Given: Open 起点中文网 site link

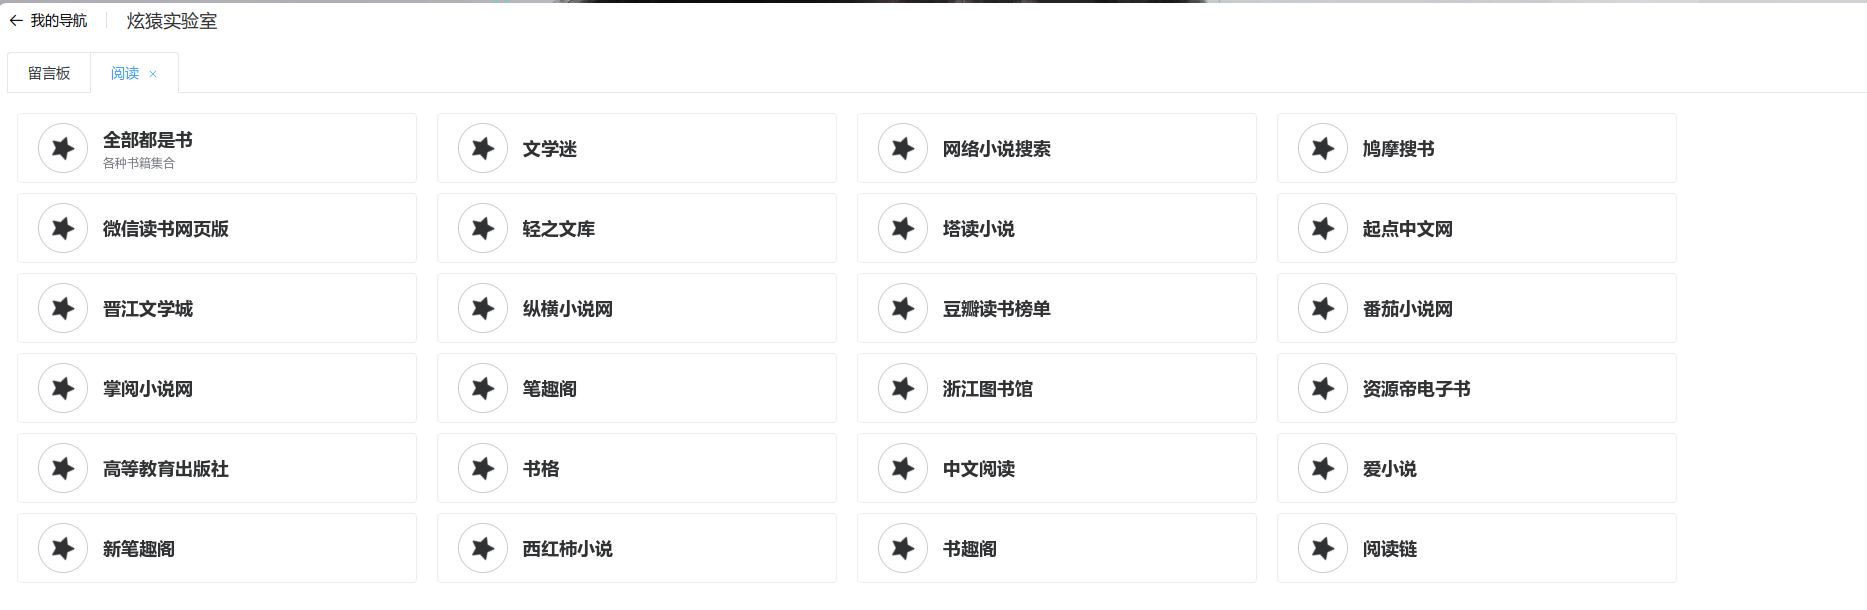Looking at the screenshot, I should 1407,229.
